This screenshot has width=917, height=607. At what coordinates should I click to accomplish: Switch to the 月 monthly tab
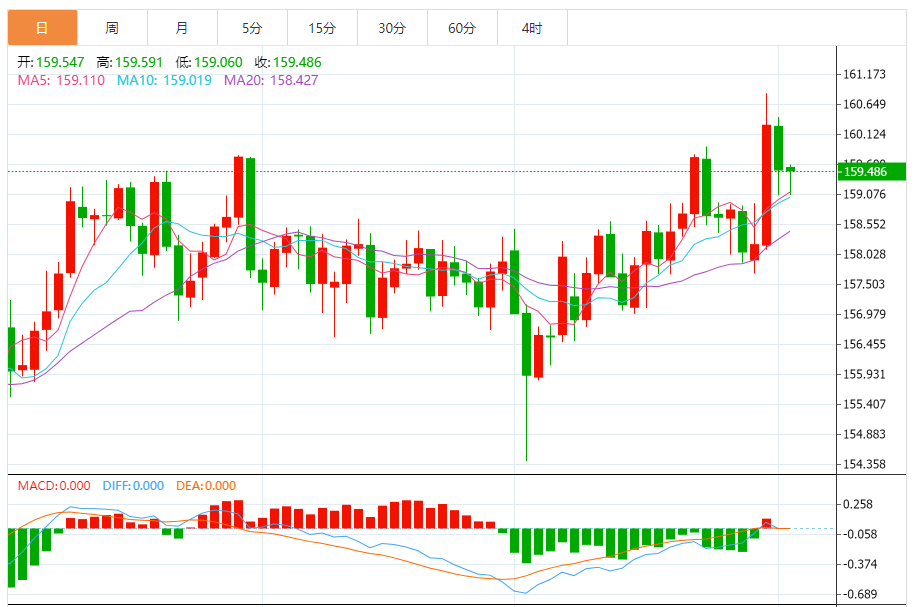[182, 27]
